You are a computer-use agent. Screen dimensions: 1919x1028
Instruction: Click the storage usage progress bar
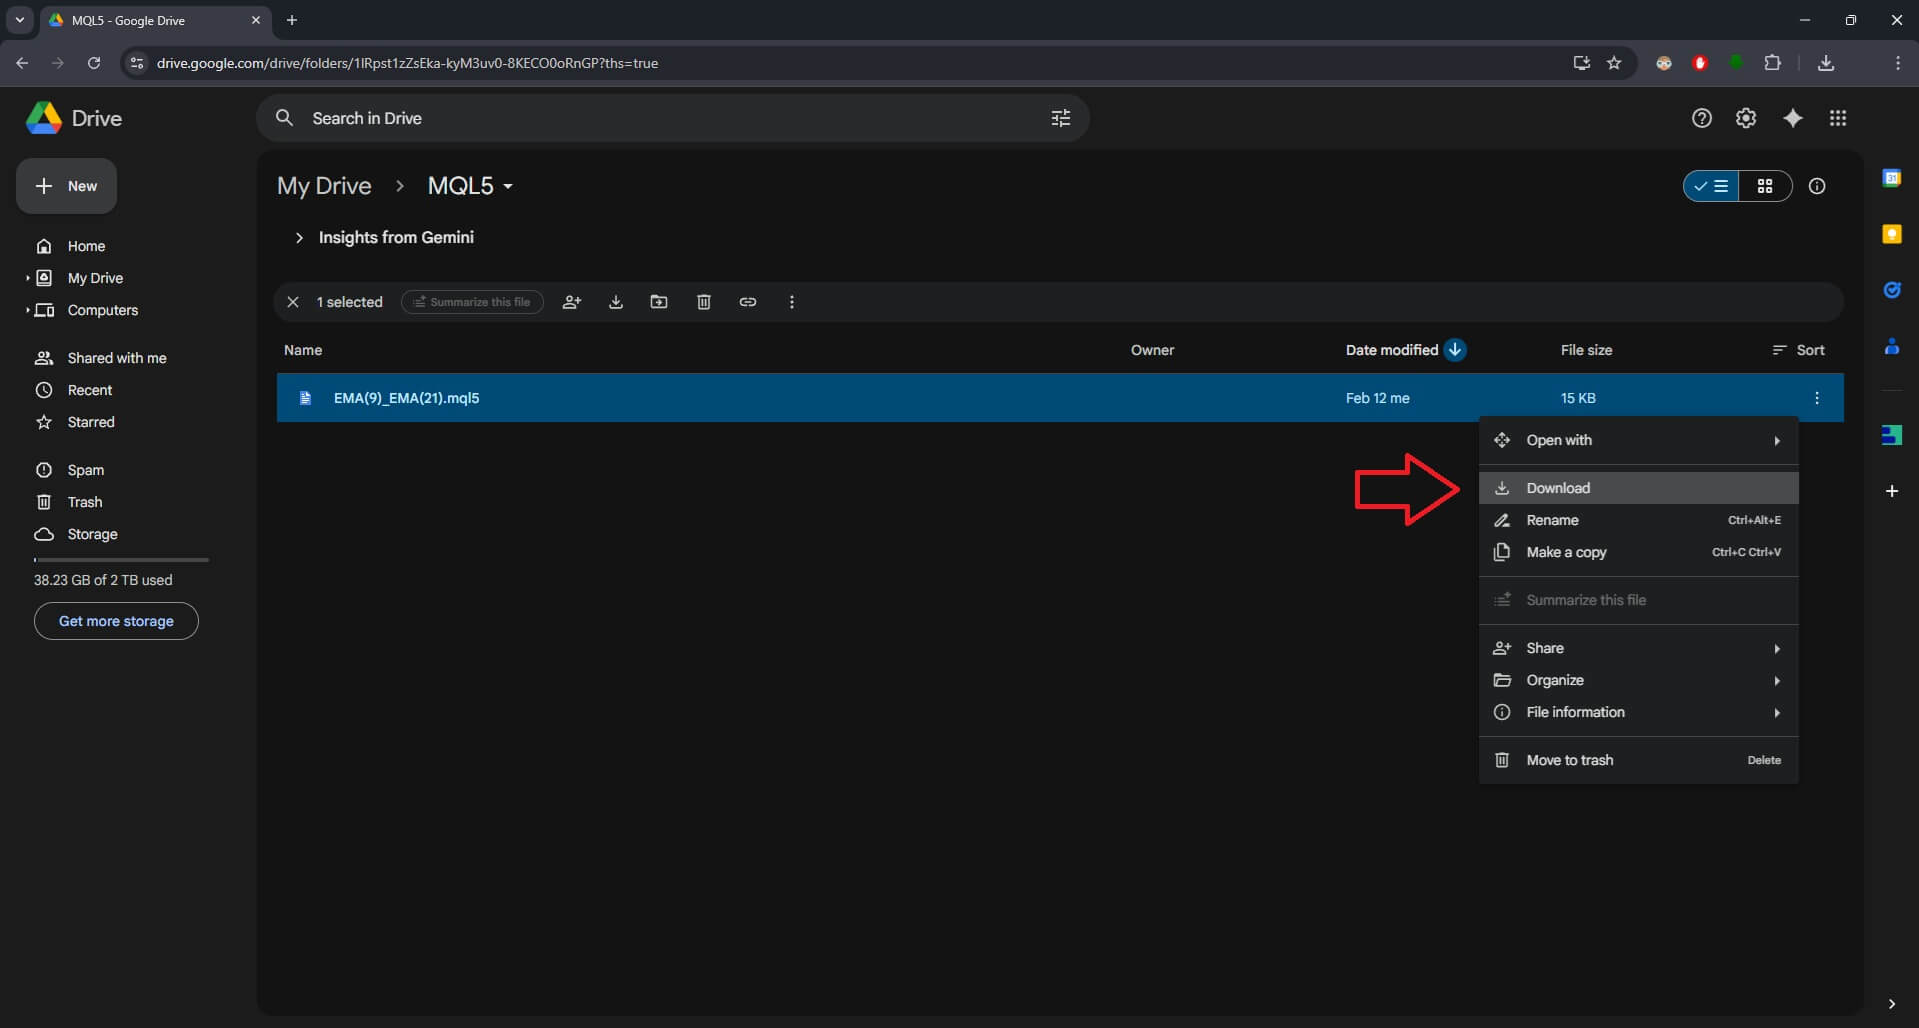(121, 560)
